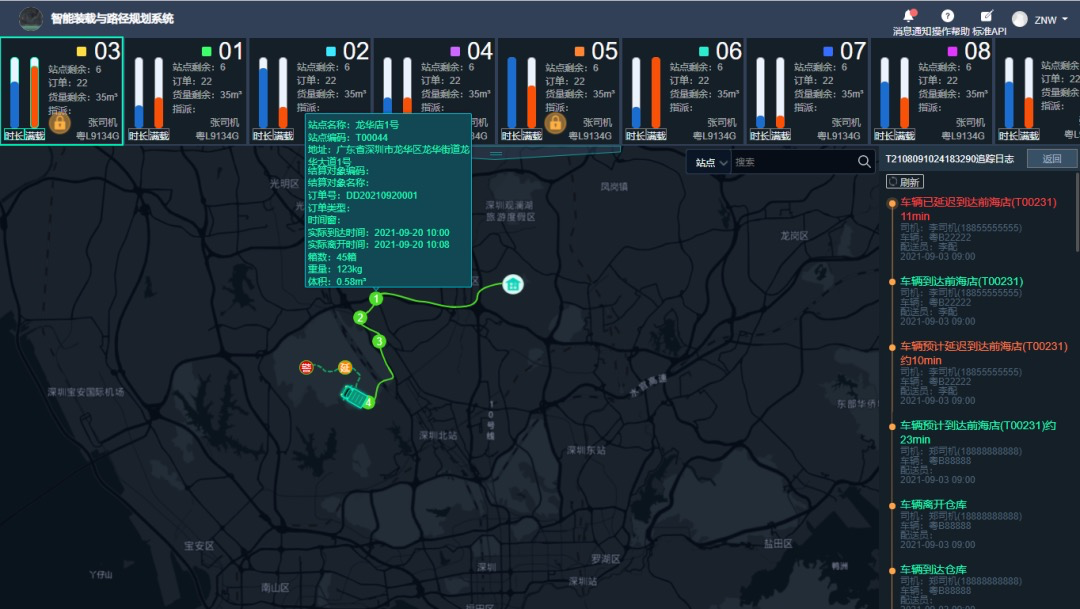Click the 返回 back button

(x=1052, y=158)
